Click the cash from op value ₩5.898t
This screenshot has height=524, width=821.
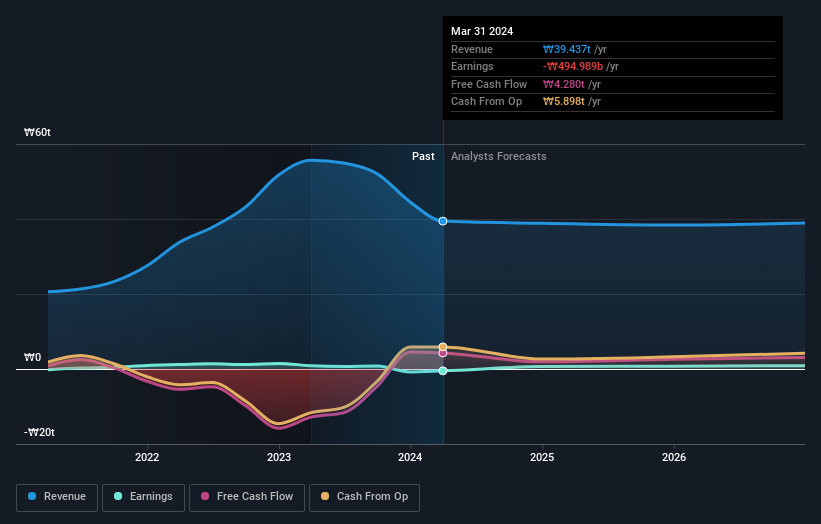pos(564,102)
